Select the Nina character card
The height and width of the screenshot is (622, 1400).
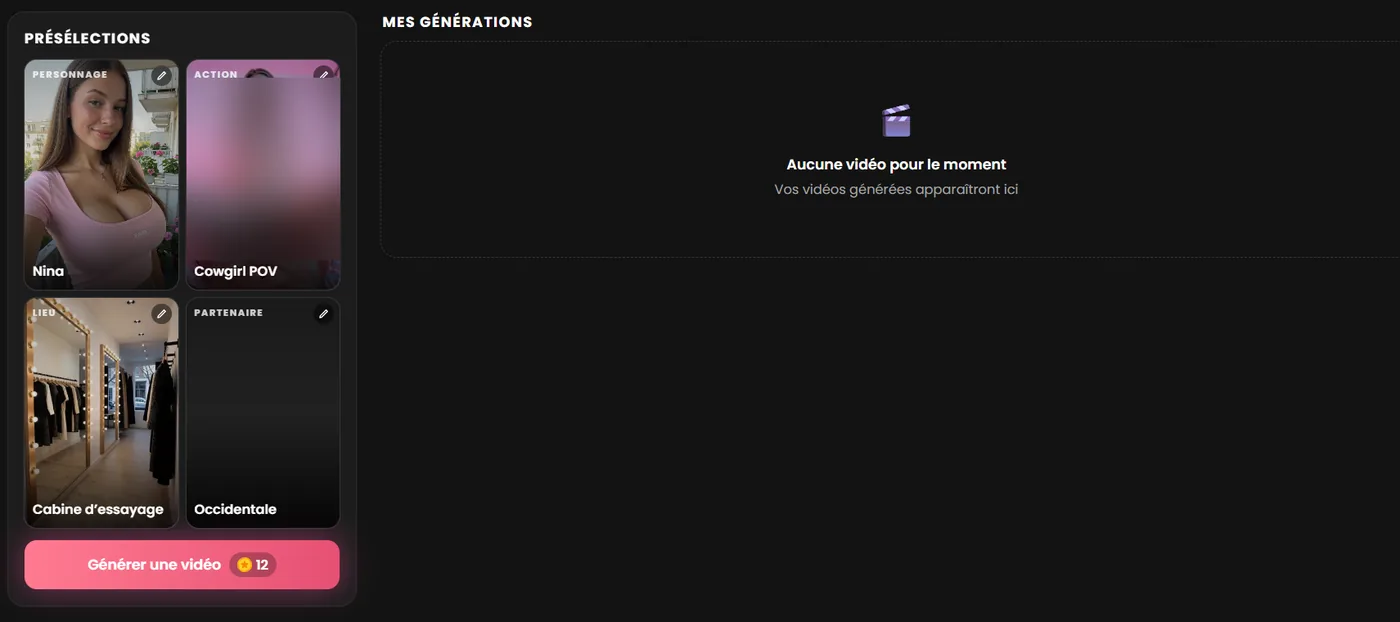tap(102, 175)
